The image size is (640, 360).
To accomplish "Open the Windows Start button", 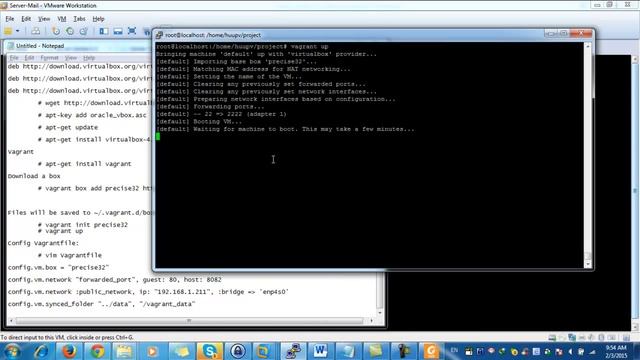I will point(12,351).
